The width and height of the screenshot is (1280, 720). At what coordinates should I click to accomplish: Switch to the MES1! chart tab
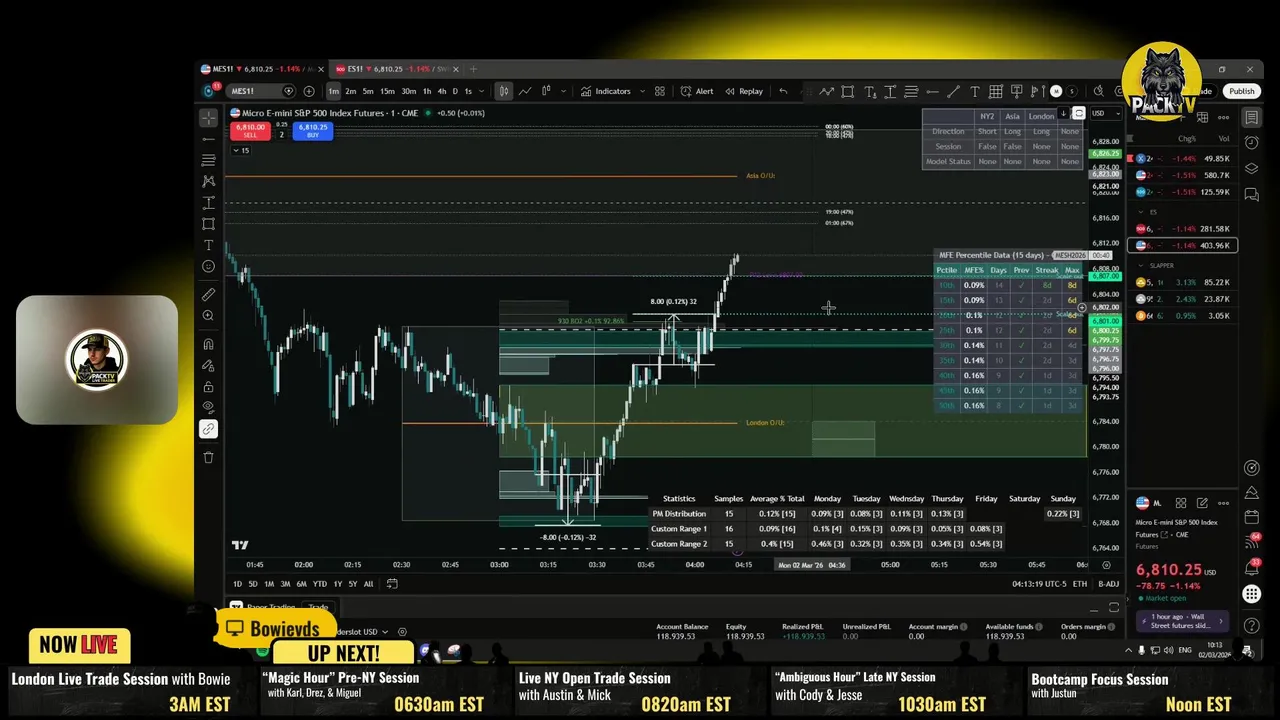pos(260,69)
